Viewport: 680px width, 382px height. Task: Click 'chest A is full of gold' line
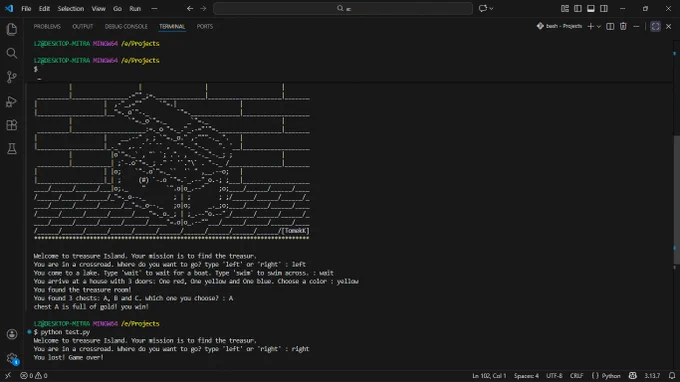[x=91, y=307]
